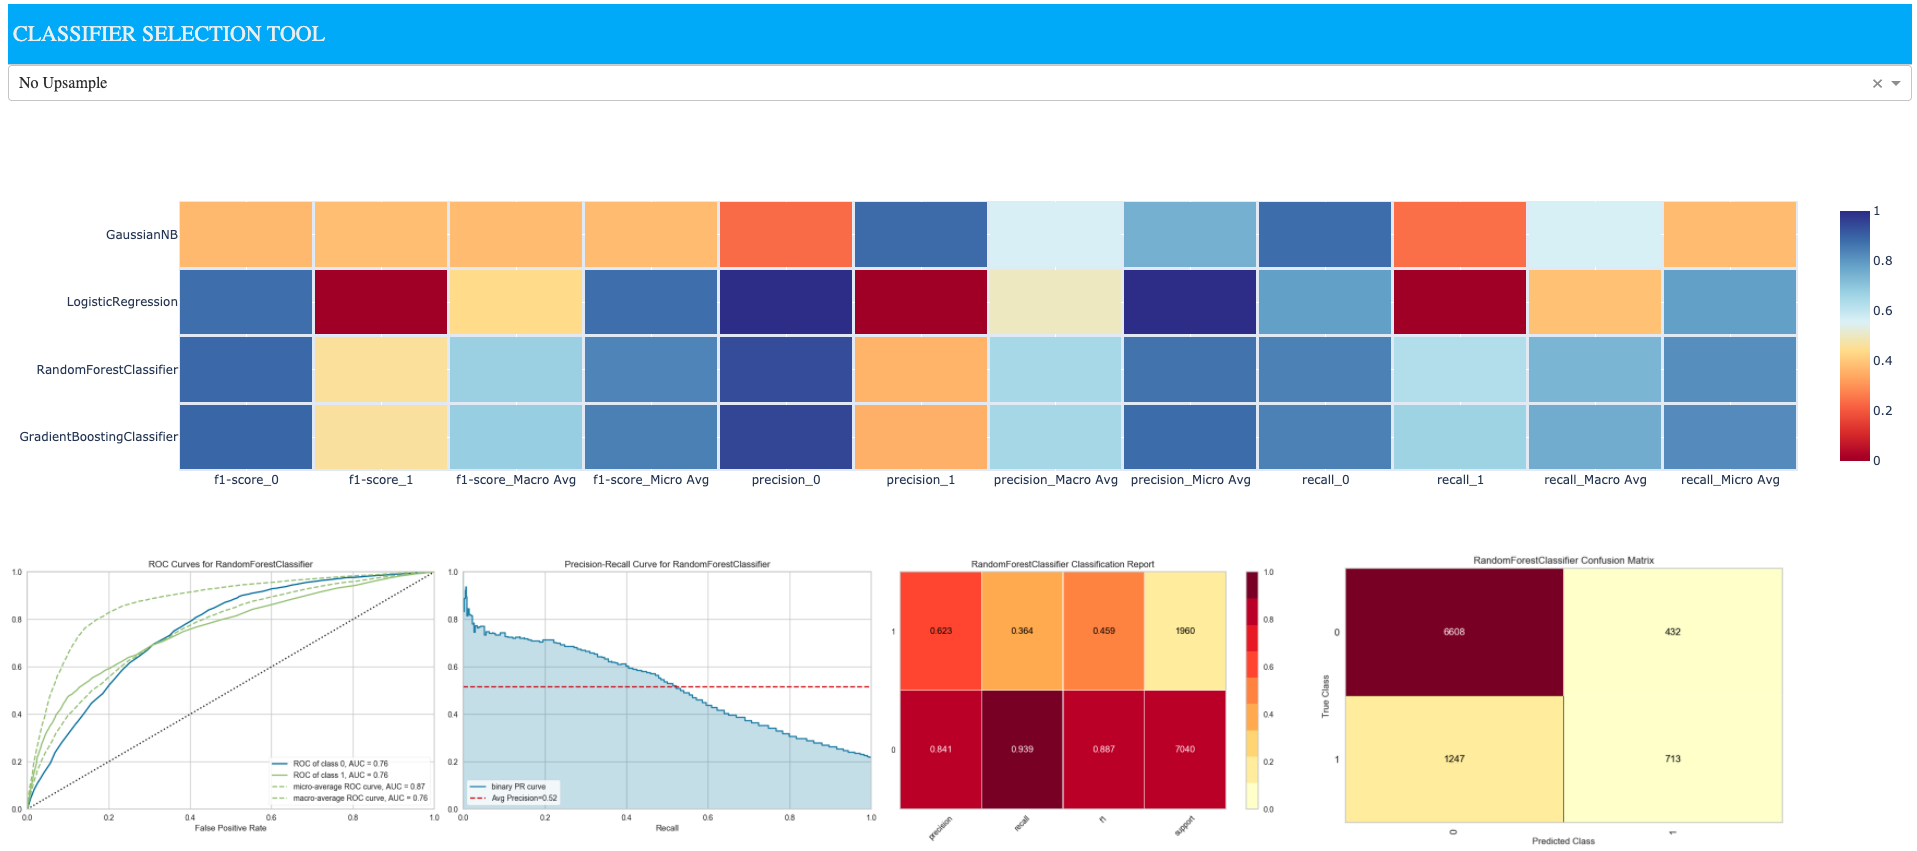Image resolution: width=1917 pixels, height=851 pixels.
Task: Click the precision_Micro Avg column label
Action: [1191, 480]
